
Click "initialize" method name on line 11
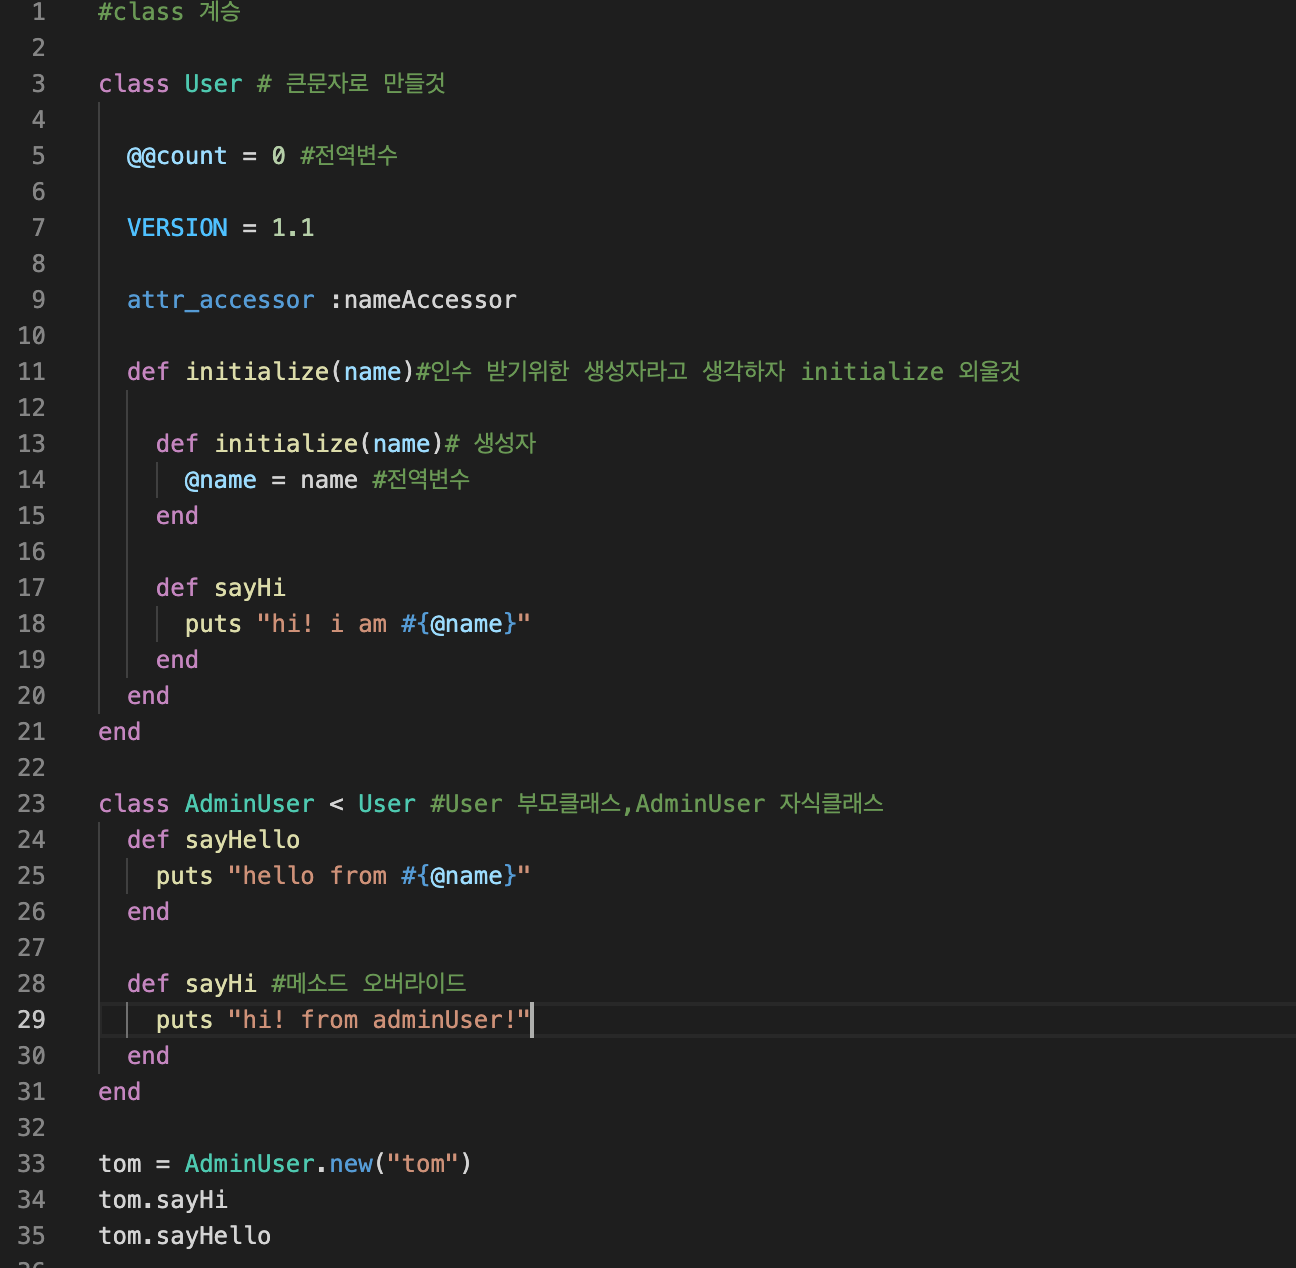(x=257, y=372)
